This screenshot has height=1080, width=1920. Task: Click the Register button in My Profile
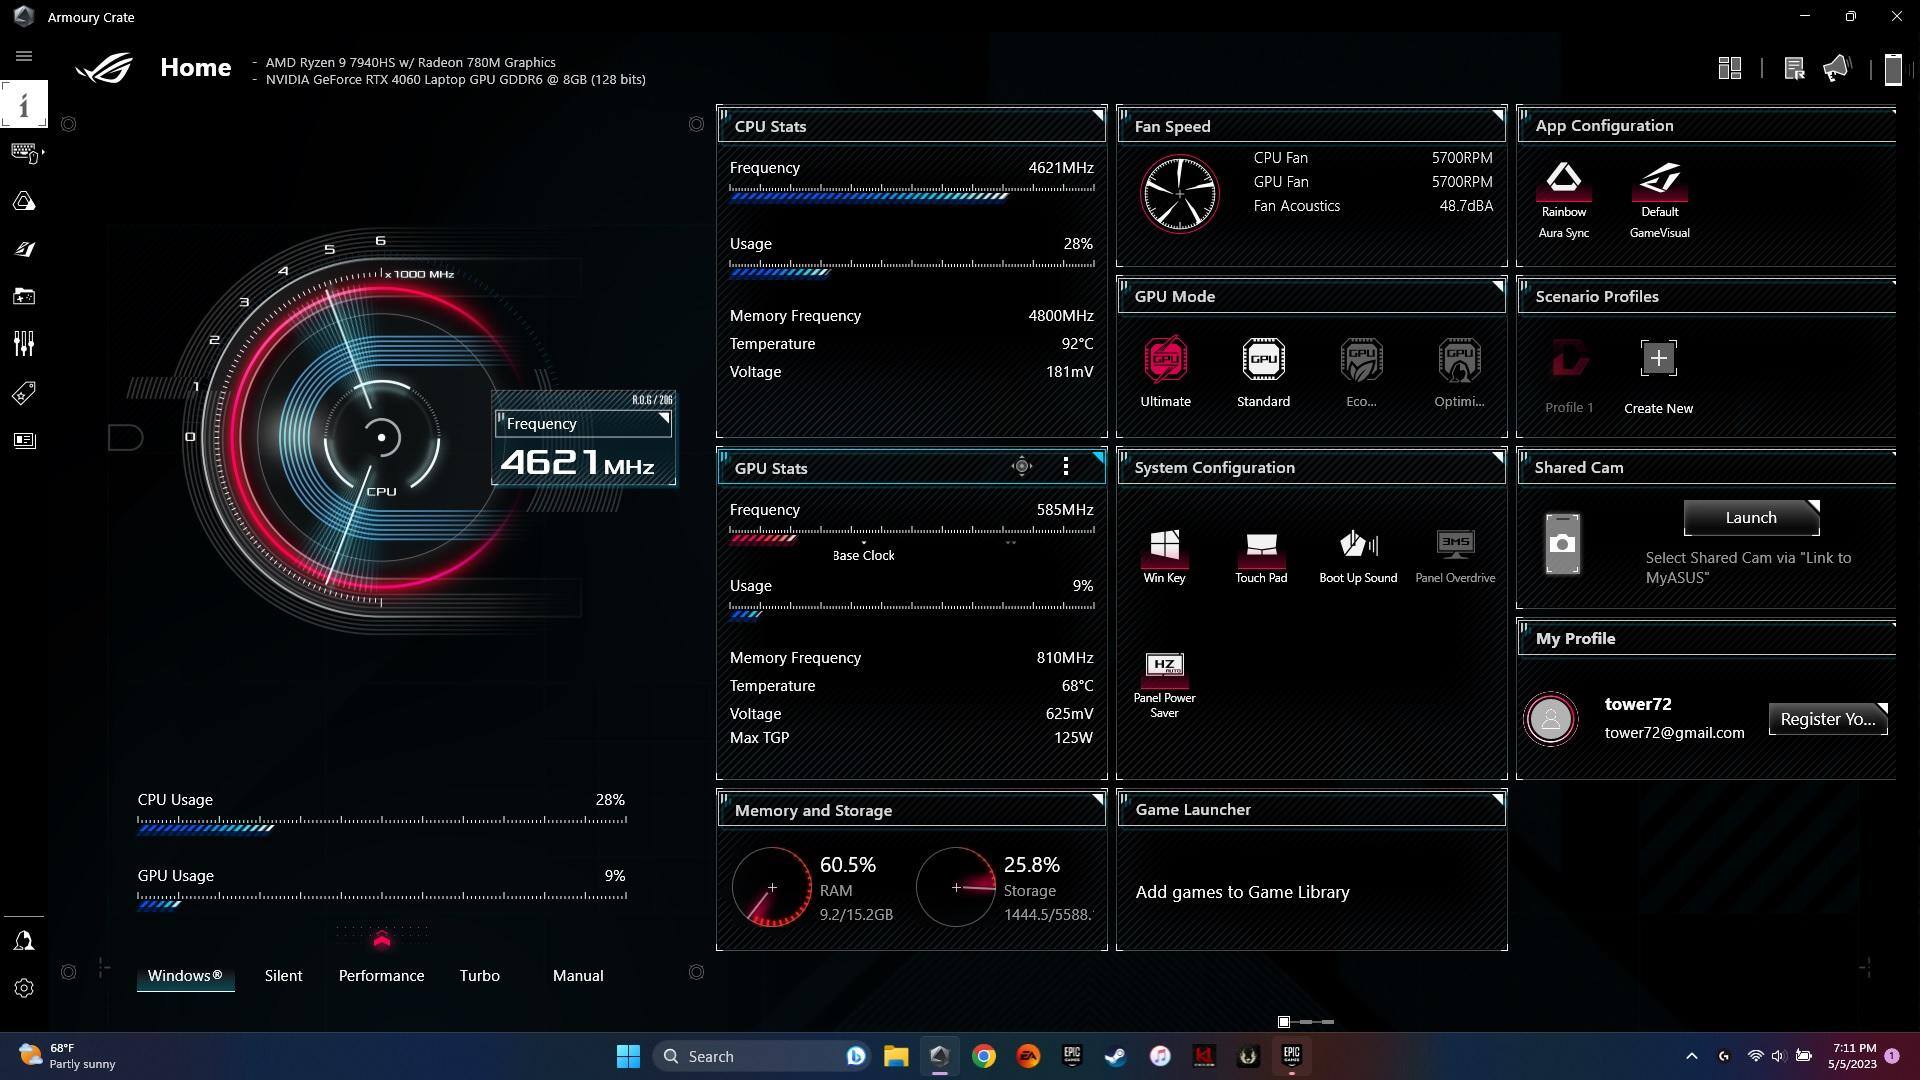(x=1827, y=719)
